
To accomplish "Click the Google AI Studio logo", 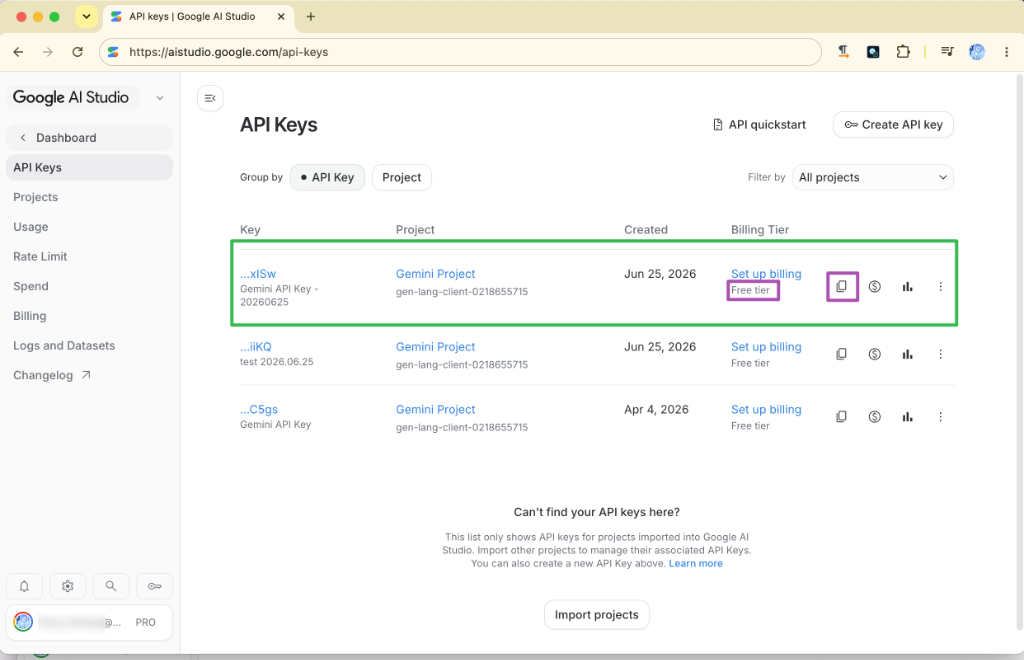I will pyautogui.click(x=71, y=98).
